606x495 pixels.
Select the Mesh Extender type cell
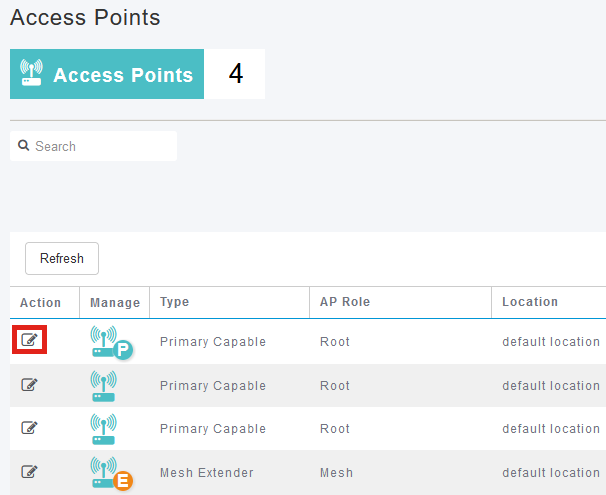pyautogui.click(x=207, y=473)
